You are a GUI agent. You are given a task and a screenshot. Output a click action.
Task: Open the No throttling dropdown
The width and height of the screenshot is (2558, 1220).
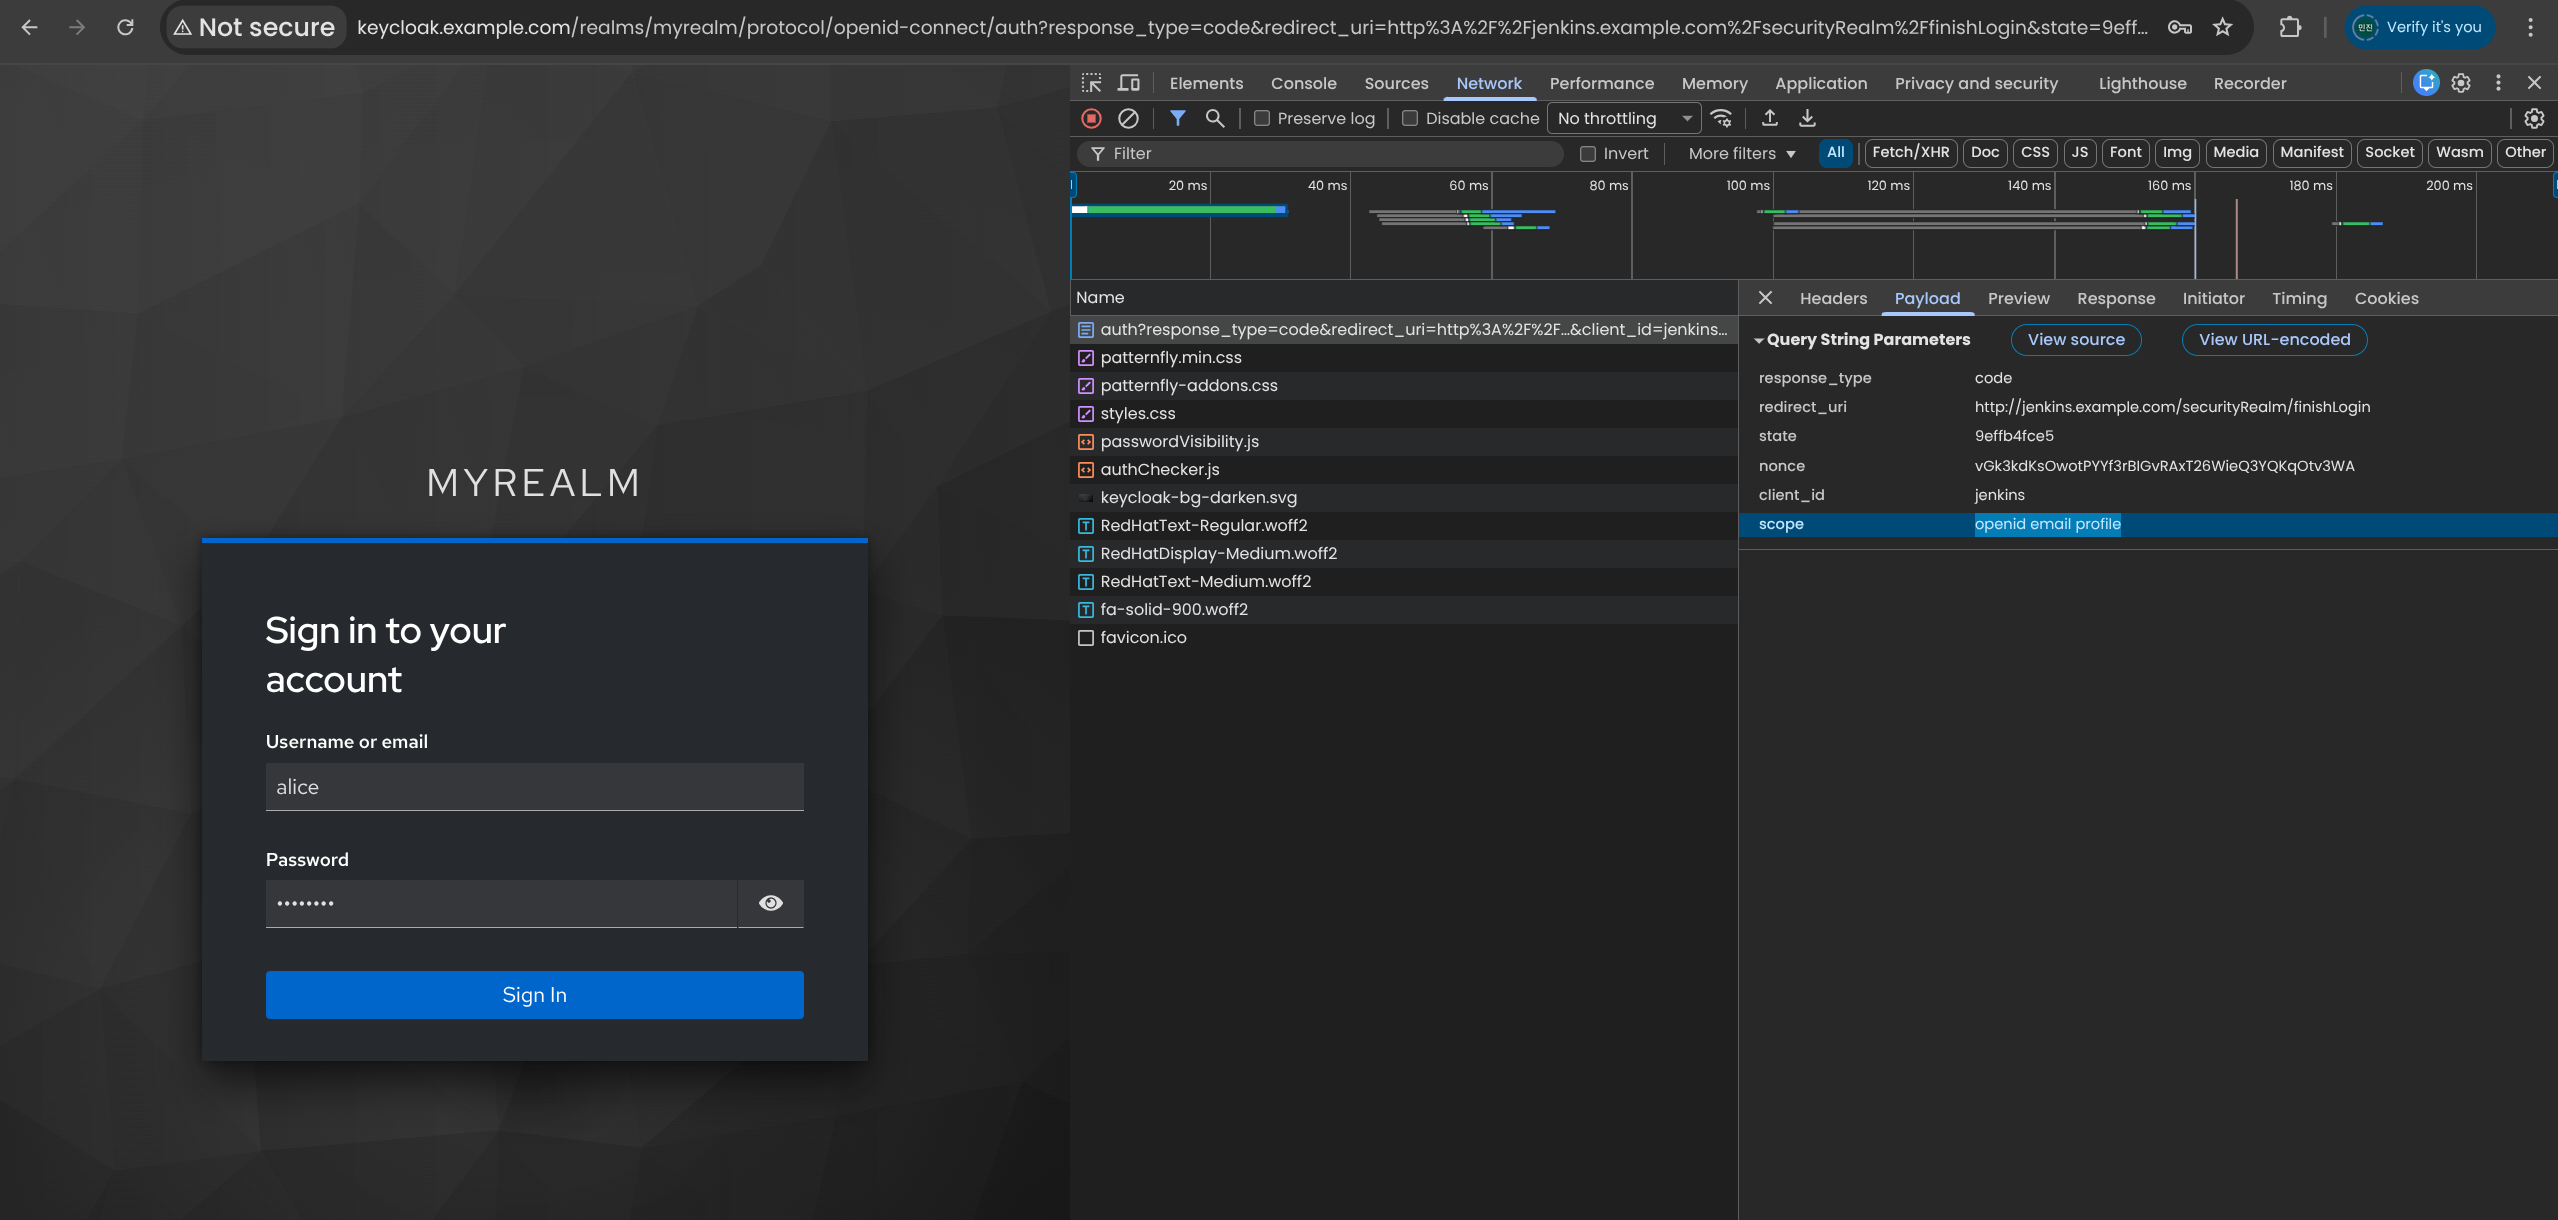coord(1623,118)
